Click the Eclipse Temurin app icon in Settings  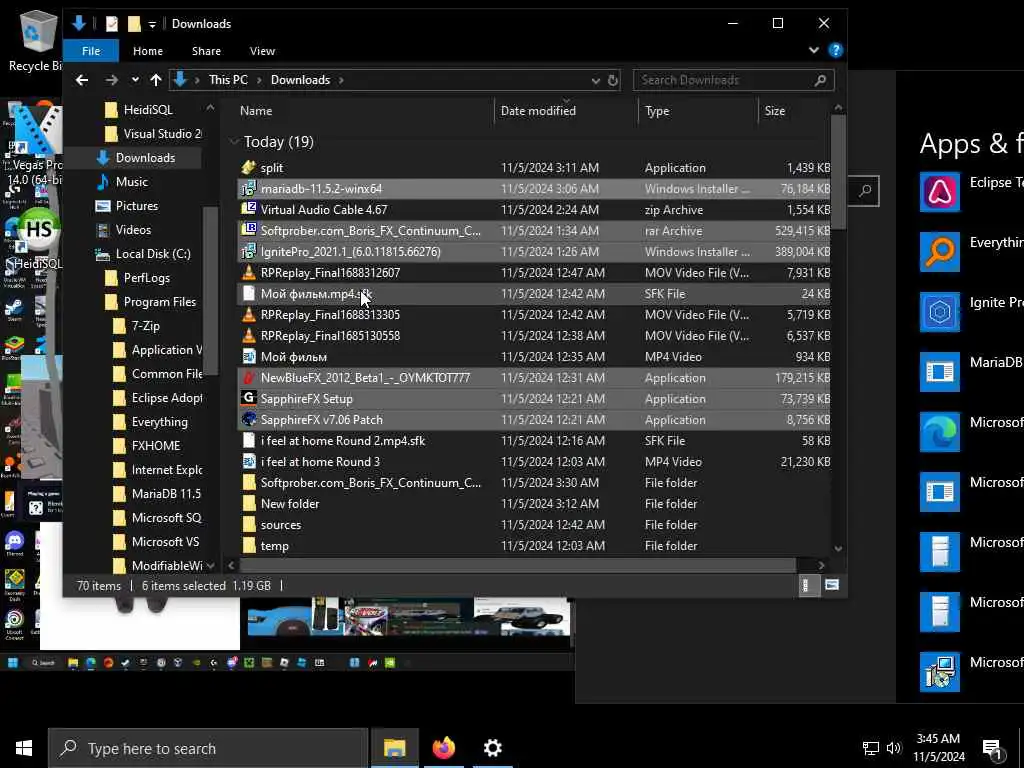coord(940,192)
